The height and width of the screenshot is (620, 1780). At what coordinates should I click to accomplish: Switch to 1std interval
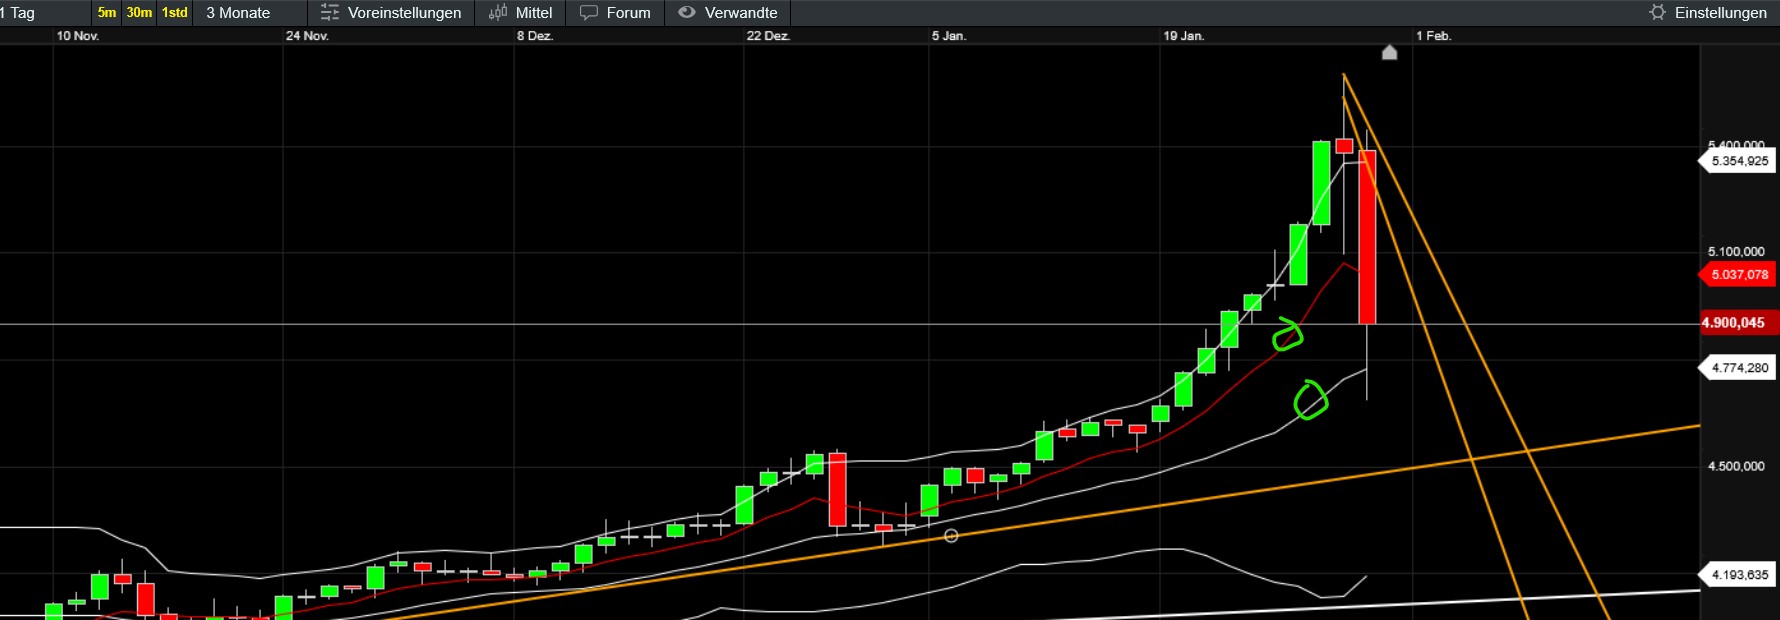[175, 13]
